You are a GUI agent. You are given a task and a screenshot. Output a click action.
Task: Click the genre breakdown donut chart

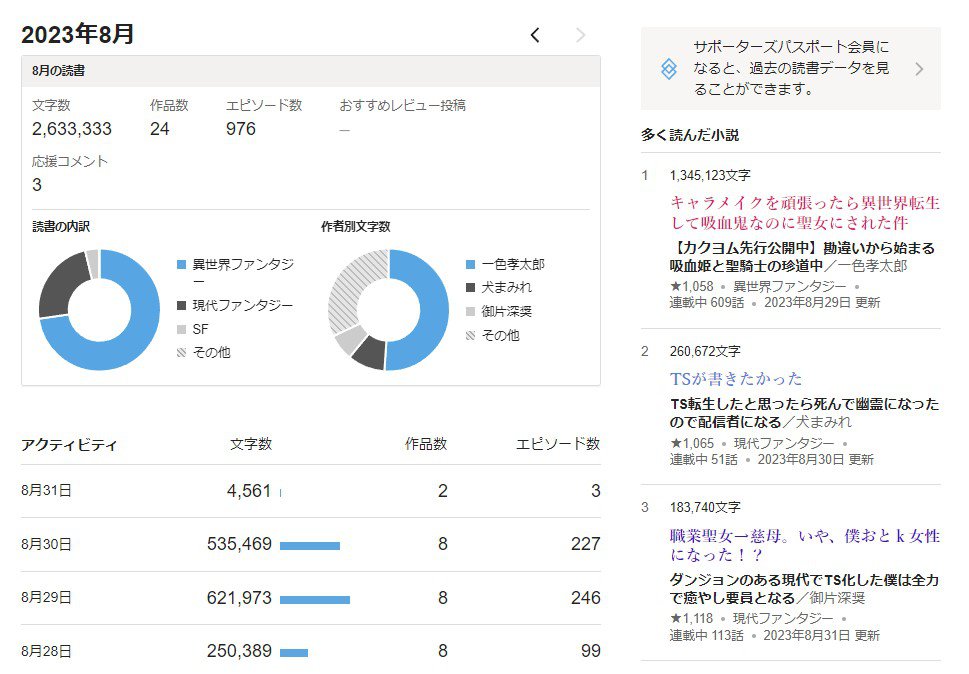[x=99, y=310]
